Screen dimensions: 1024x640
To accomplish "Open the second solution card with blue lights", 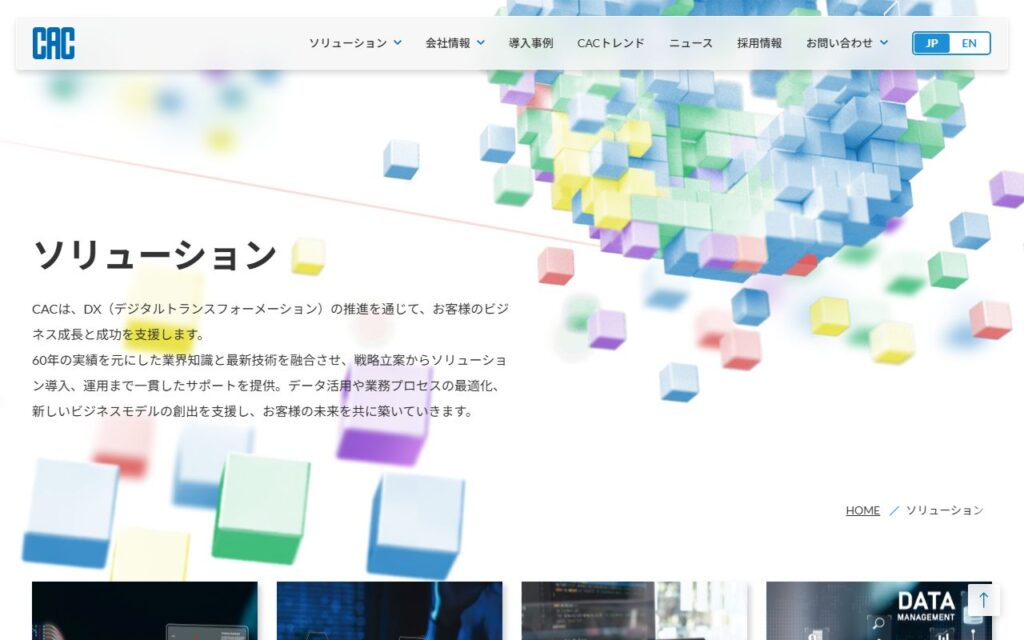I will (389, 611).
